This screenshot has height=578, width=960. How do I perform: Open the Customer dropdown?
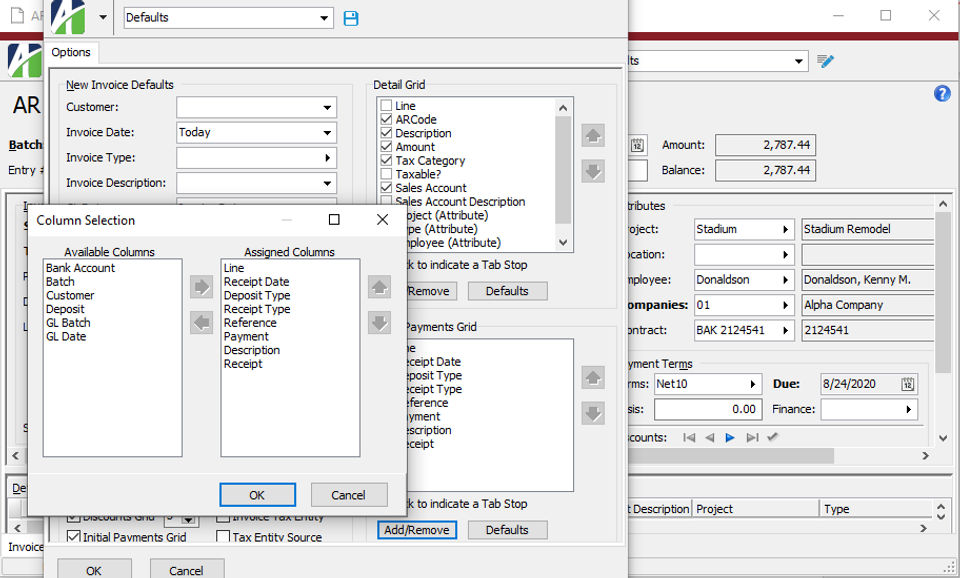328,108
